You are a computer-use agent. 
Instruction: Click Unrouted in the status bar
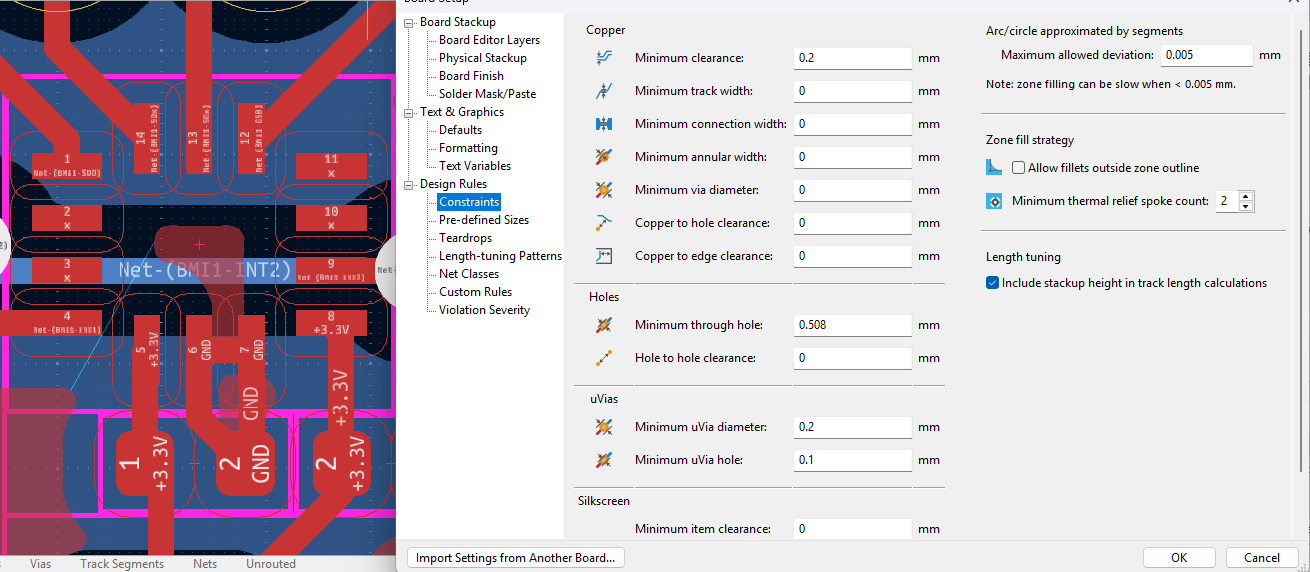click(271, 564)
